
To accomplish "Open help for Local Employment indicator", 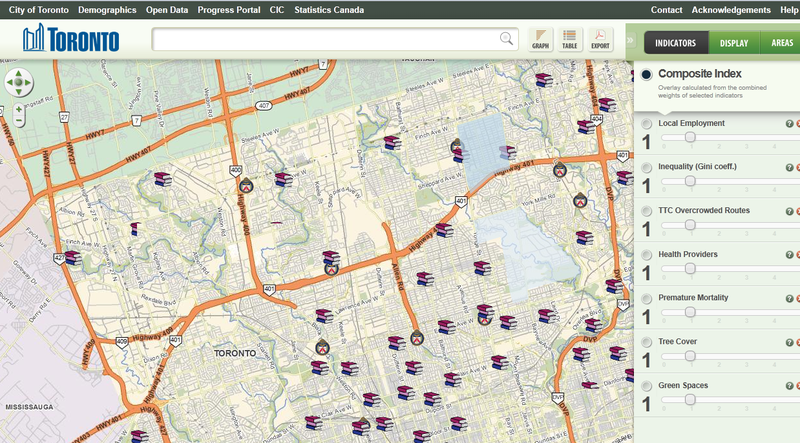I will [x=789, y=124].
